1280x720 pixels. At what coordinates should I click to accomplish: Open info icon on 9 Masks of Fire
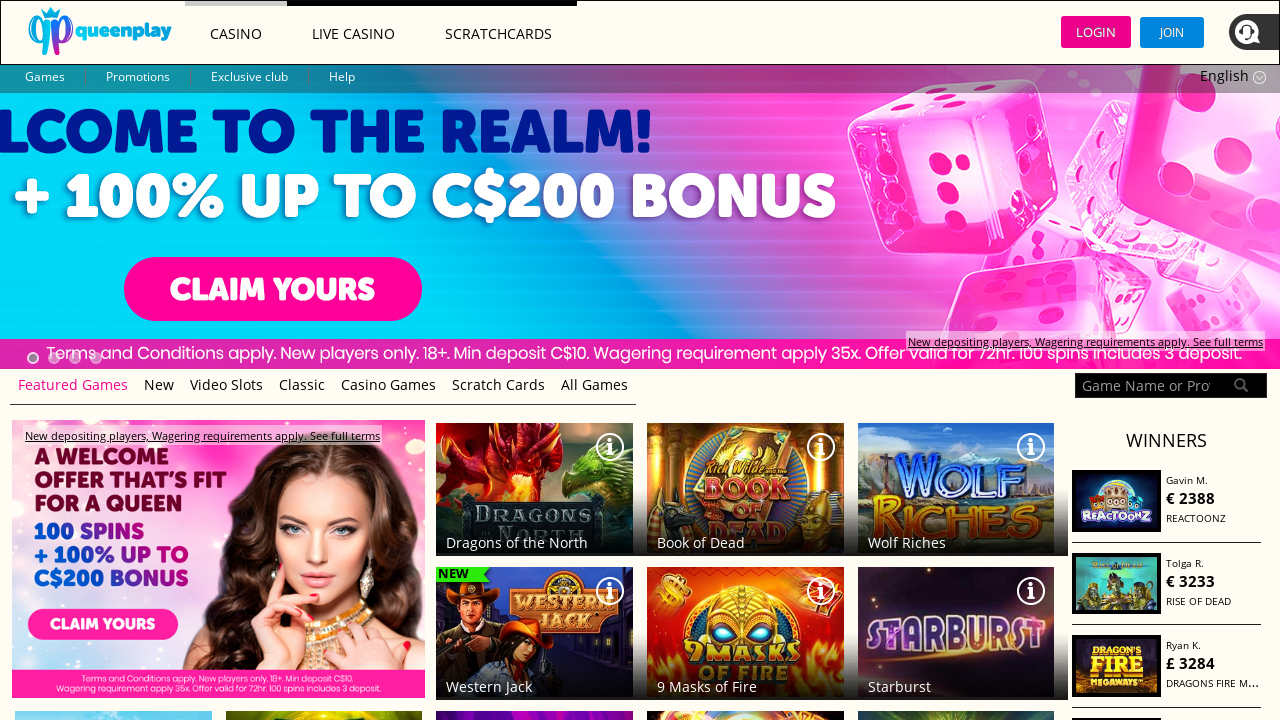tap(821, 591)
